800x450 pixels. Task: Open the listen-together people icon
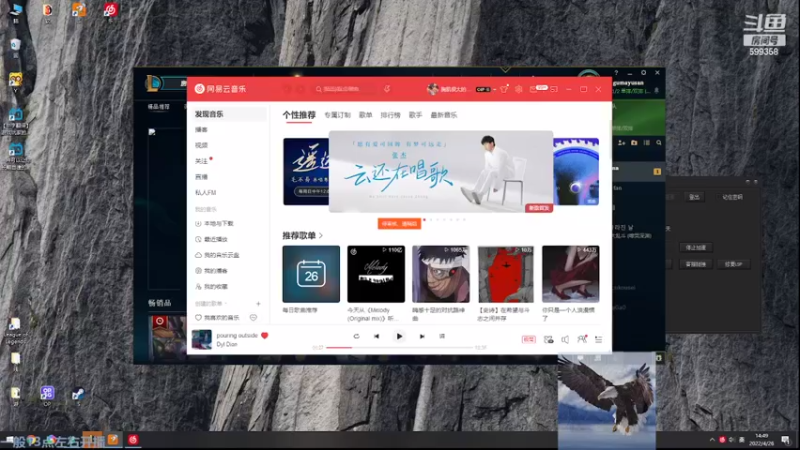tap(582, 339)
